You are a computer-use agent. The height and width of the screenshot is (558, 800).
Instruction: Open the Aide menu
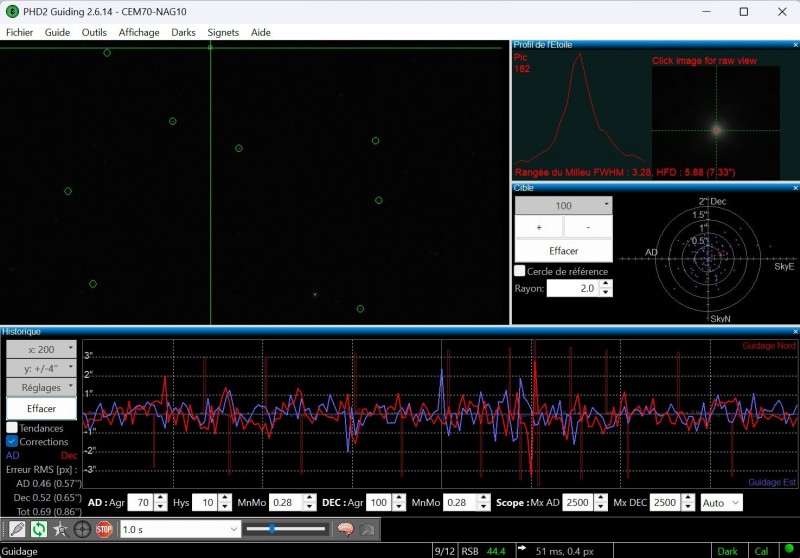point(261,32)
